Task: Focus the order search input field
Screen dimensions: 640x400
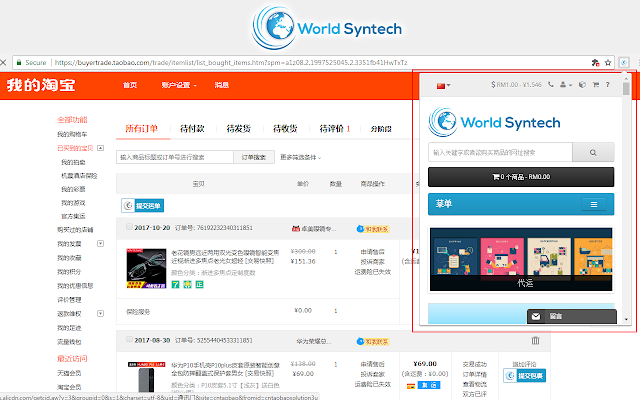Action: (175, 157)
